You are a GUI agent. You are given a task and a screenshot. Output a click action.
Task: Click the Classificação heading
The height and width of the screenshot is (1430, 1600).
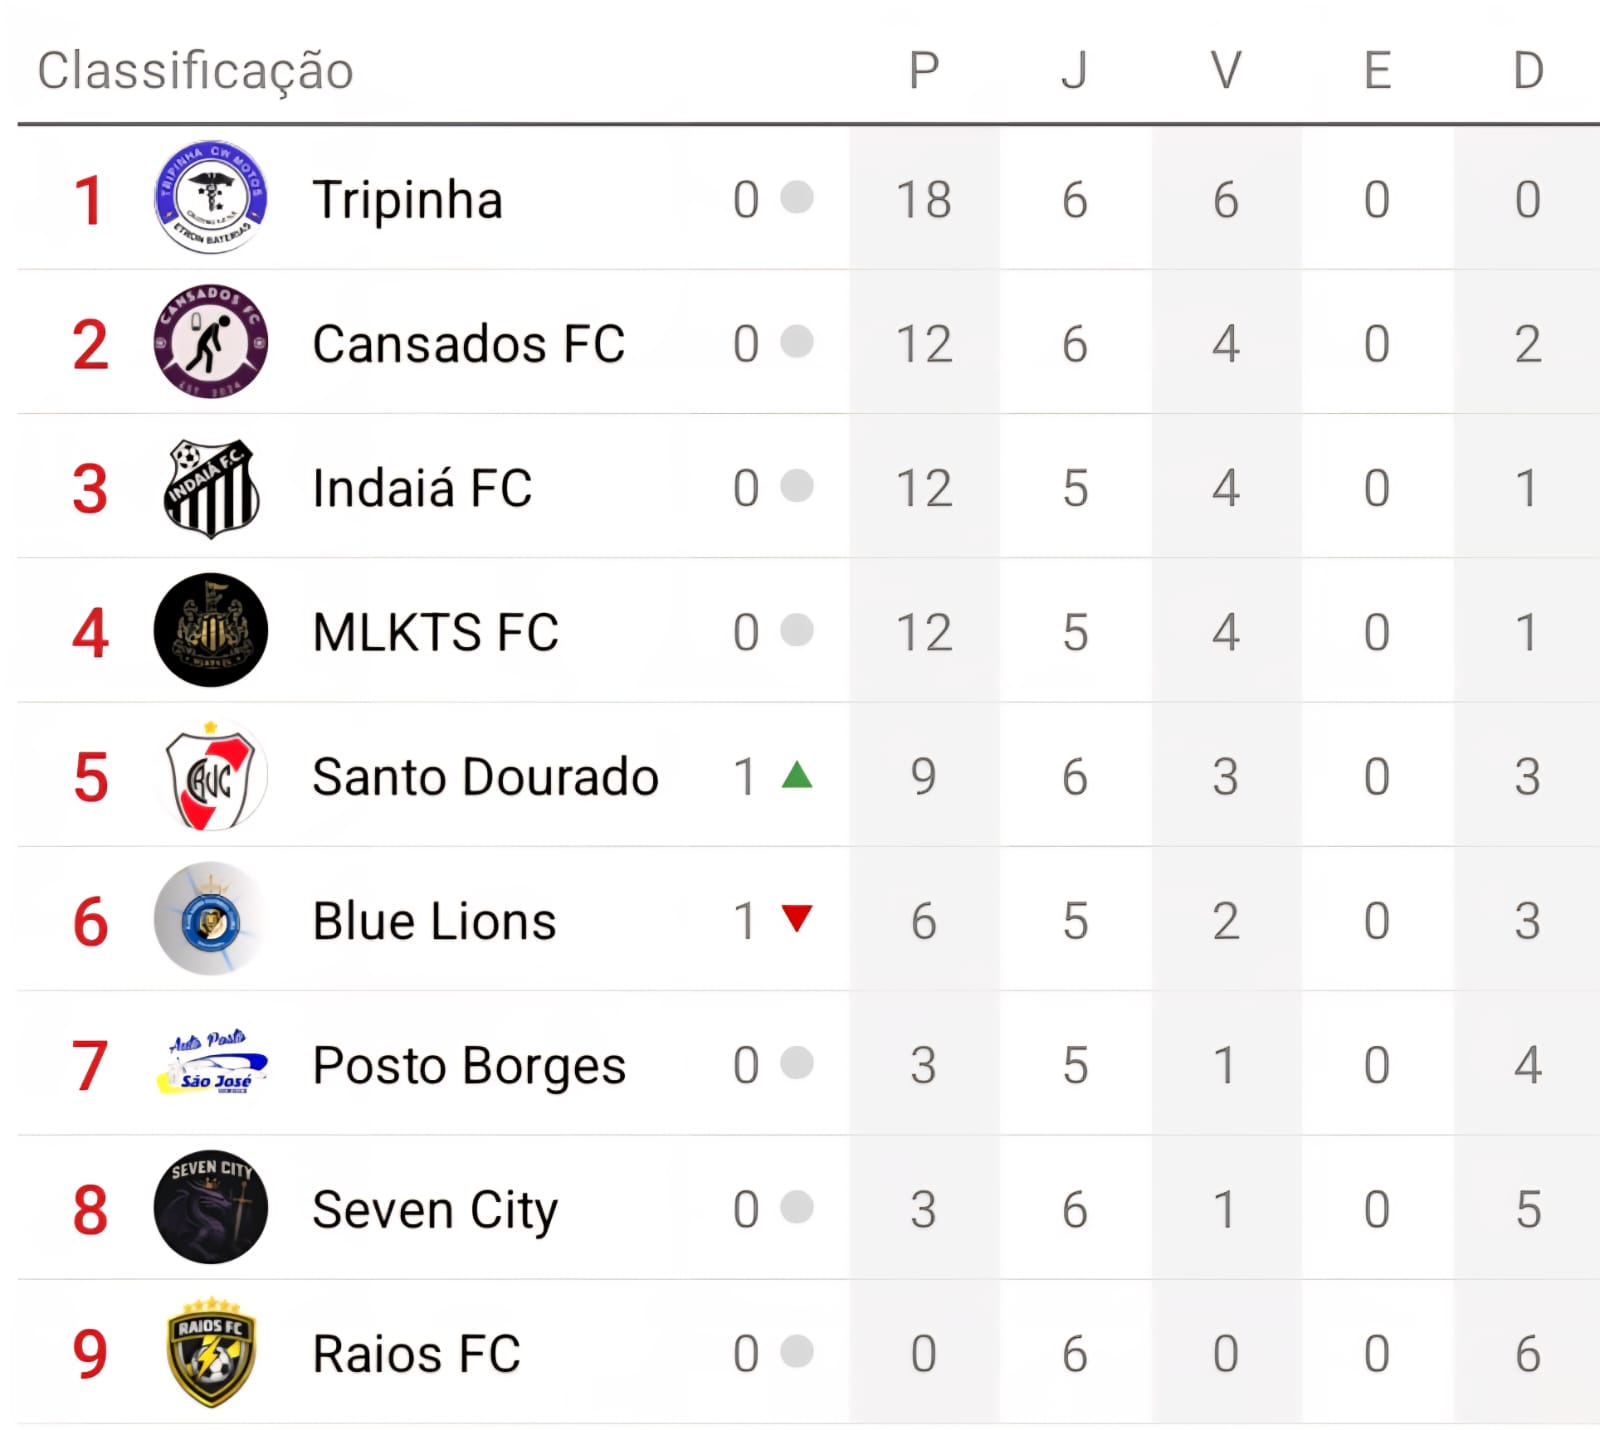pos(196,71)
